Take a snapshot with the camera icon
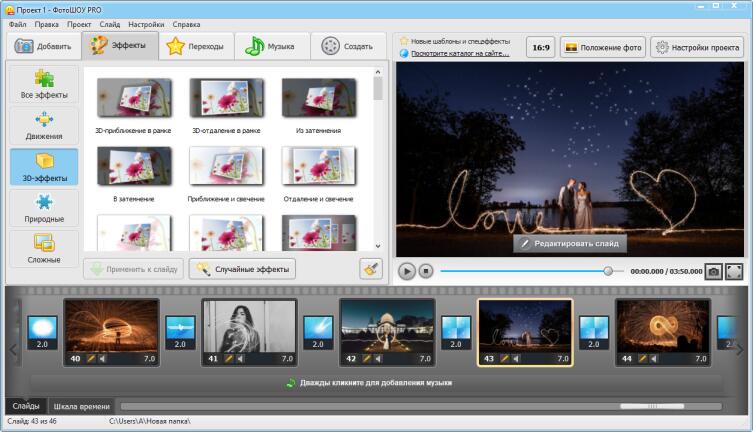 click(714, 271)
